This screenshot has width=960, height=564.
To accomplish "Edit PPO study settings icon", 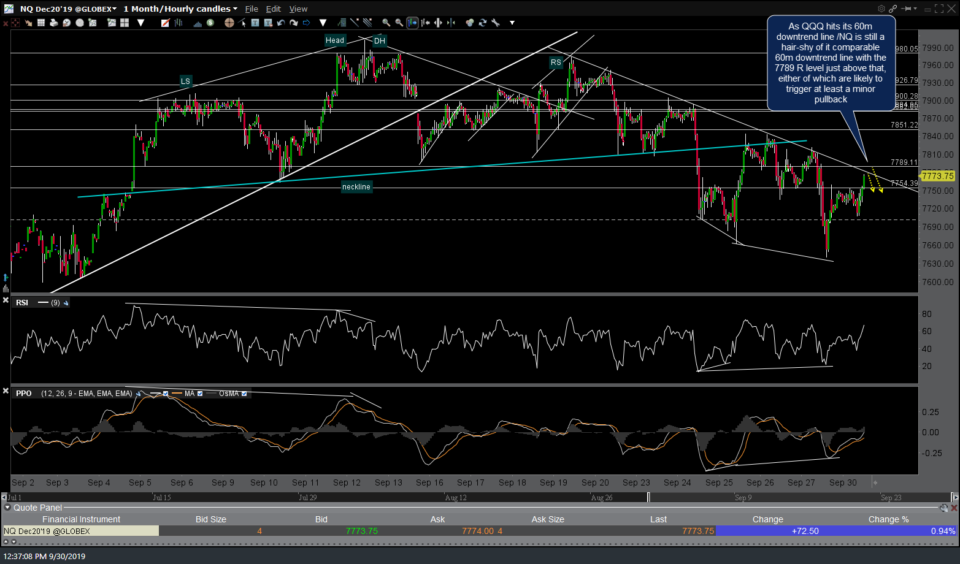I will (138, 393).
